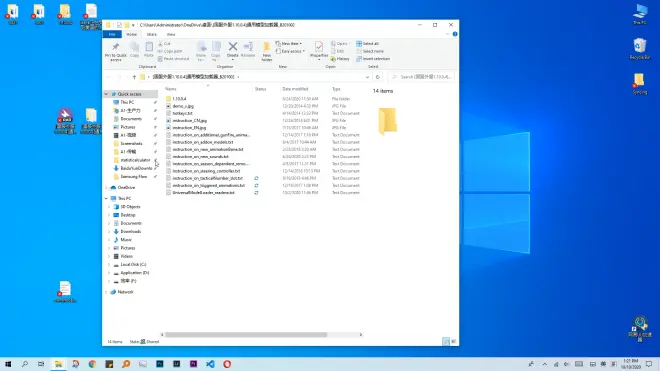
Task: Switch to the View ribbon tab
Action: click(171, 35)
